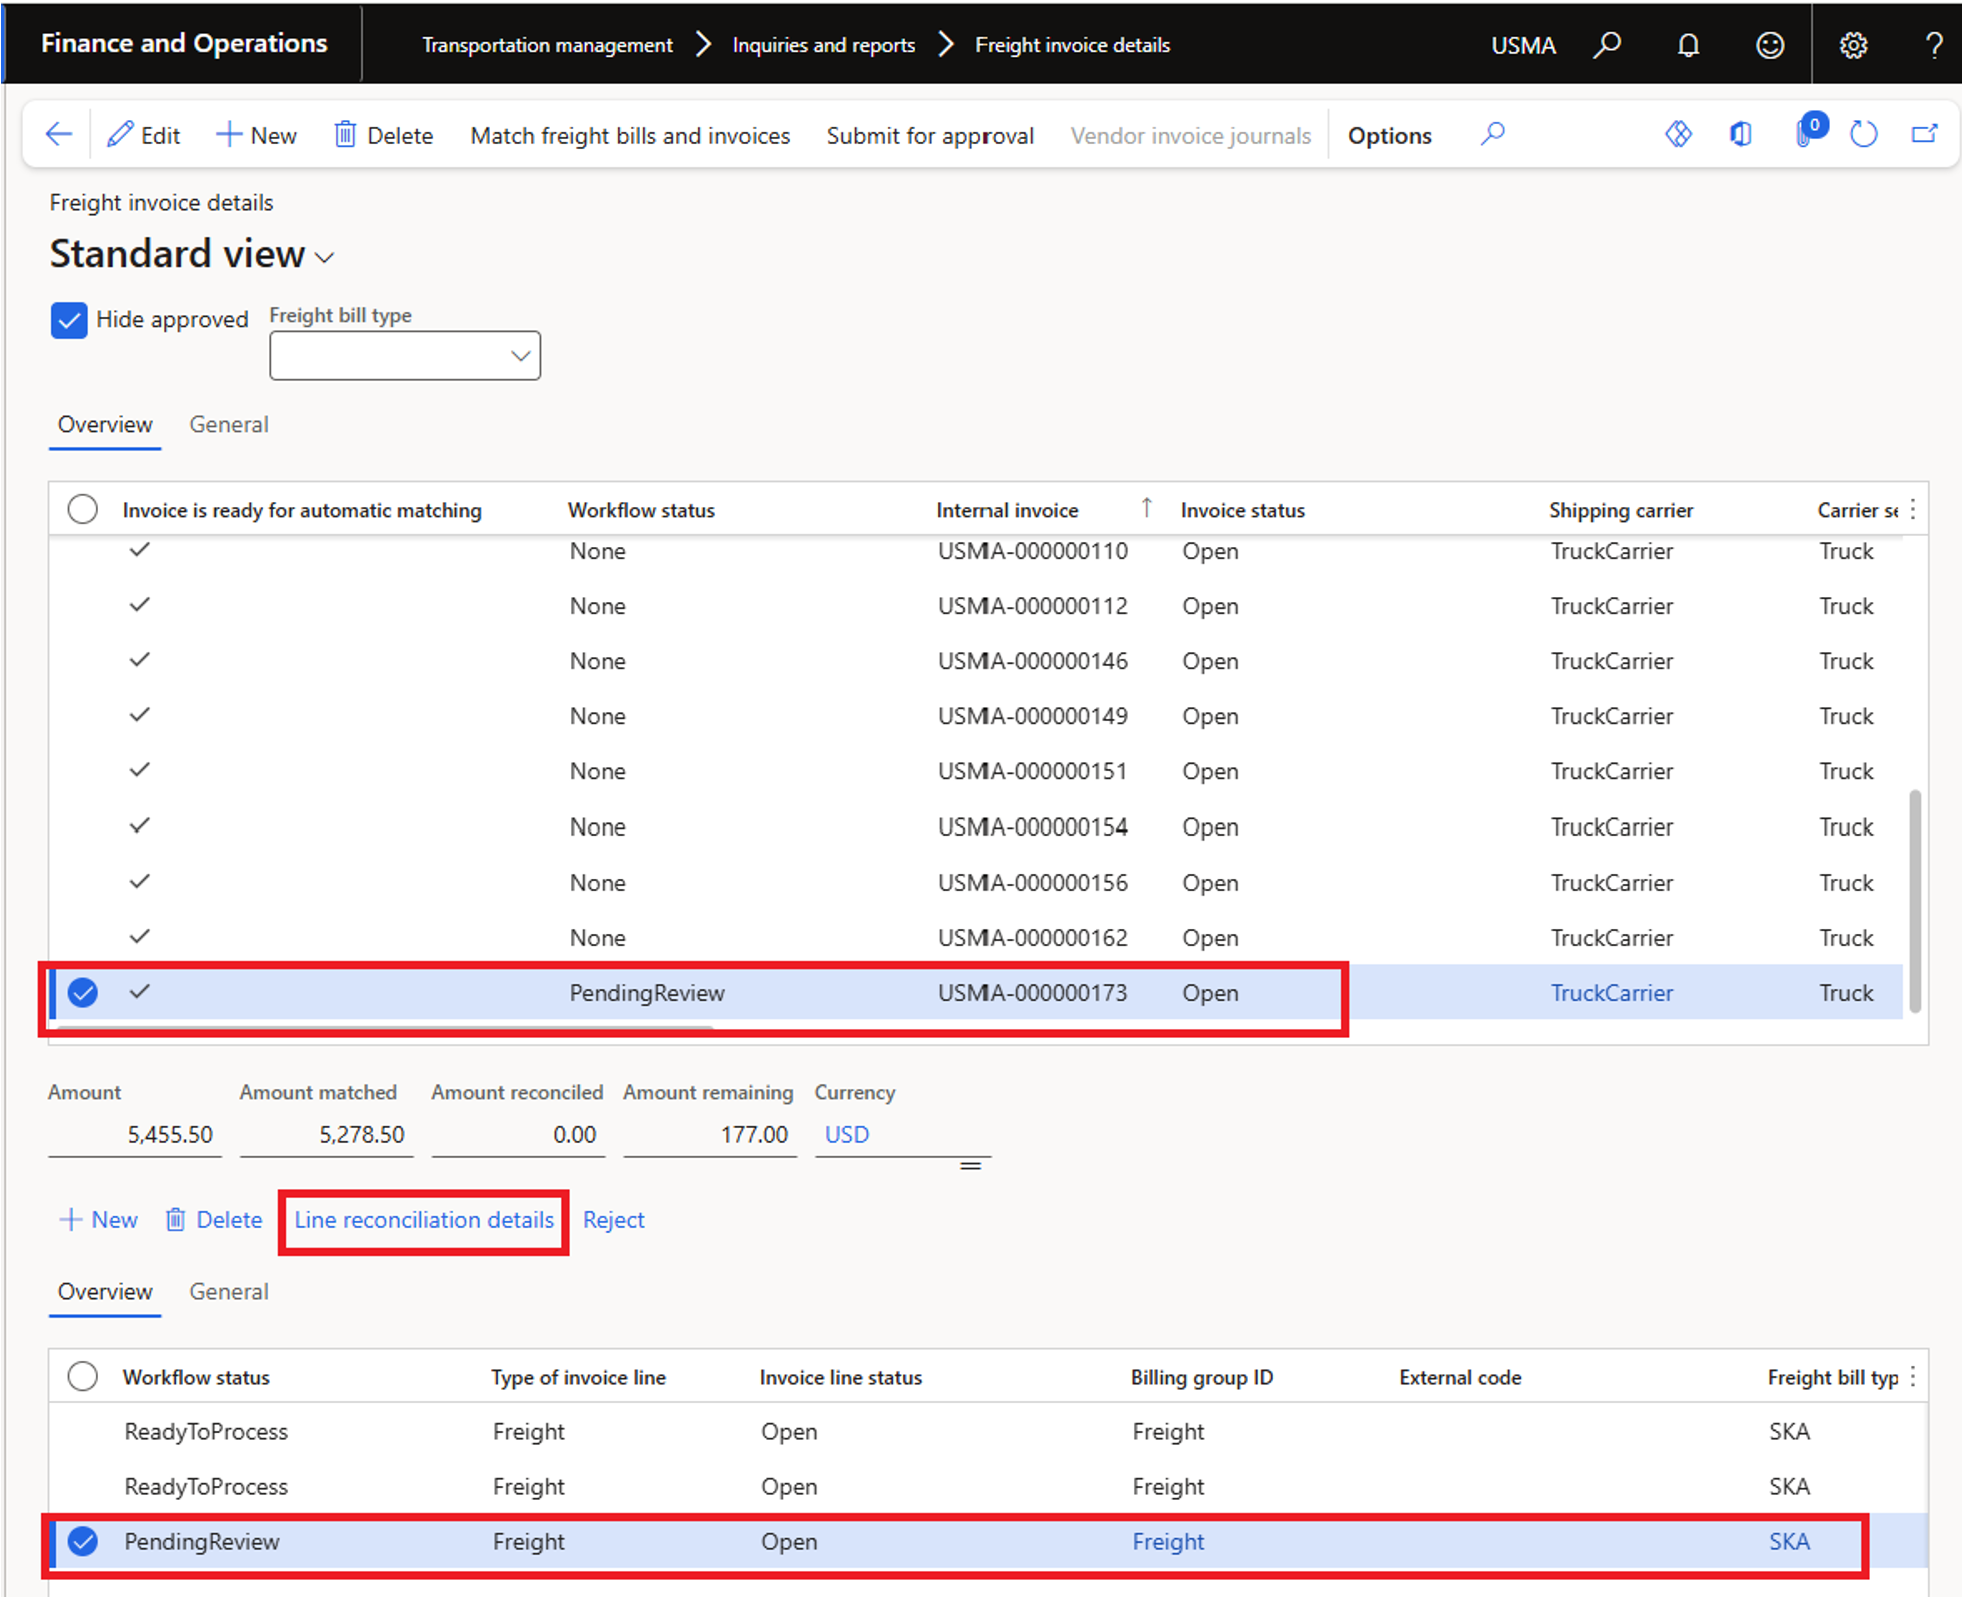Click the New button for invoice lines
Viewport: 1962px width, 1597px height.
(x=99, y=1220)
